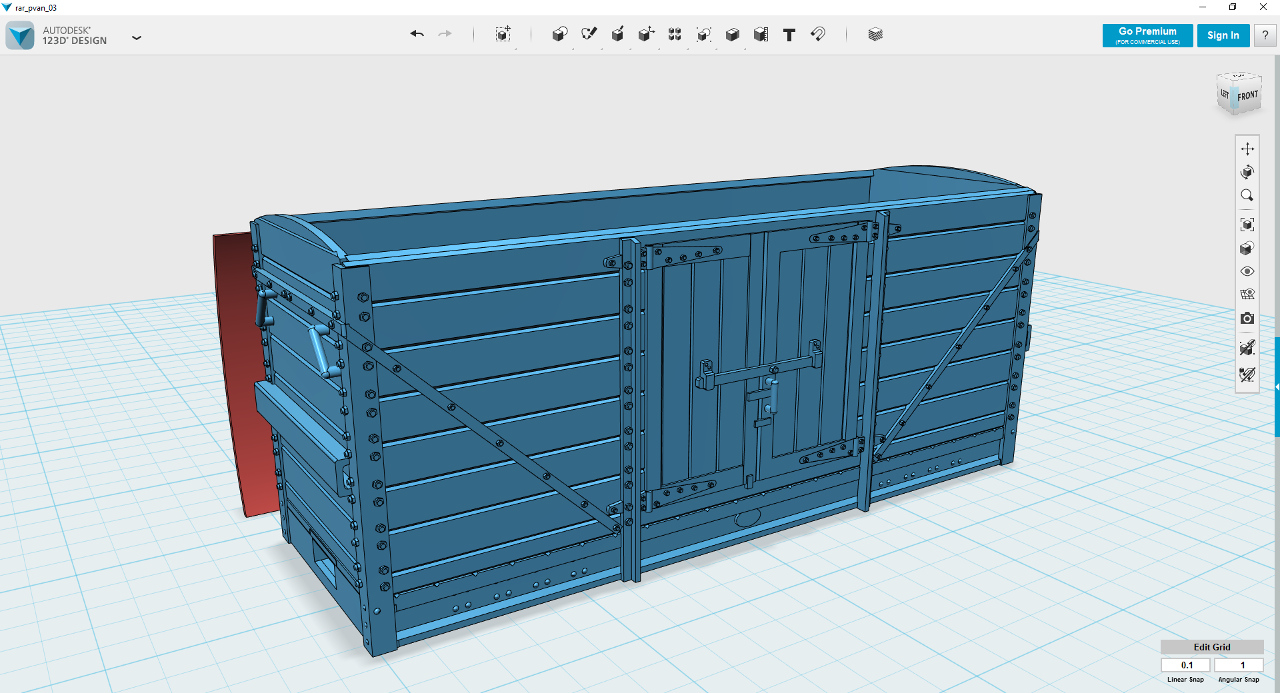Switch the view display mode
The image size is (1280, 693).
[x=1247, y=248]
